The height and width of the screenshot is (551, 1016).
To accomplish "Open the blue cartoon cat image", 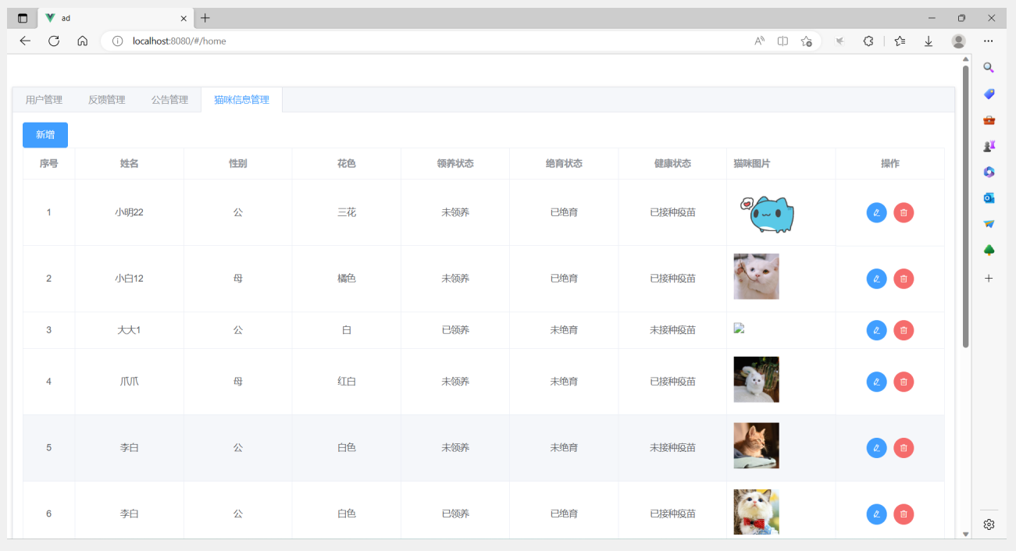I will (x=767, y=213).
